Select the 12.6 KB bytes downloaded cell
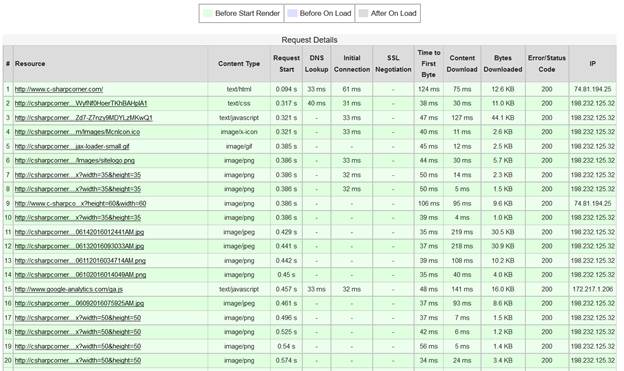This screenshot has height=371, width=624. 503,89
